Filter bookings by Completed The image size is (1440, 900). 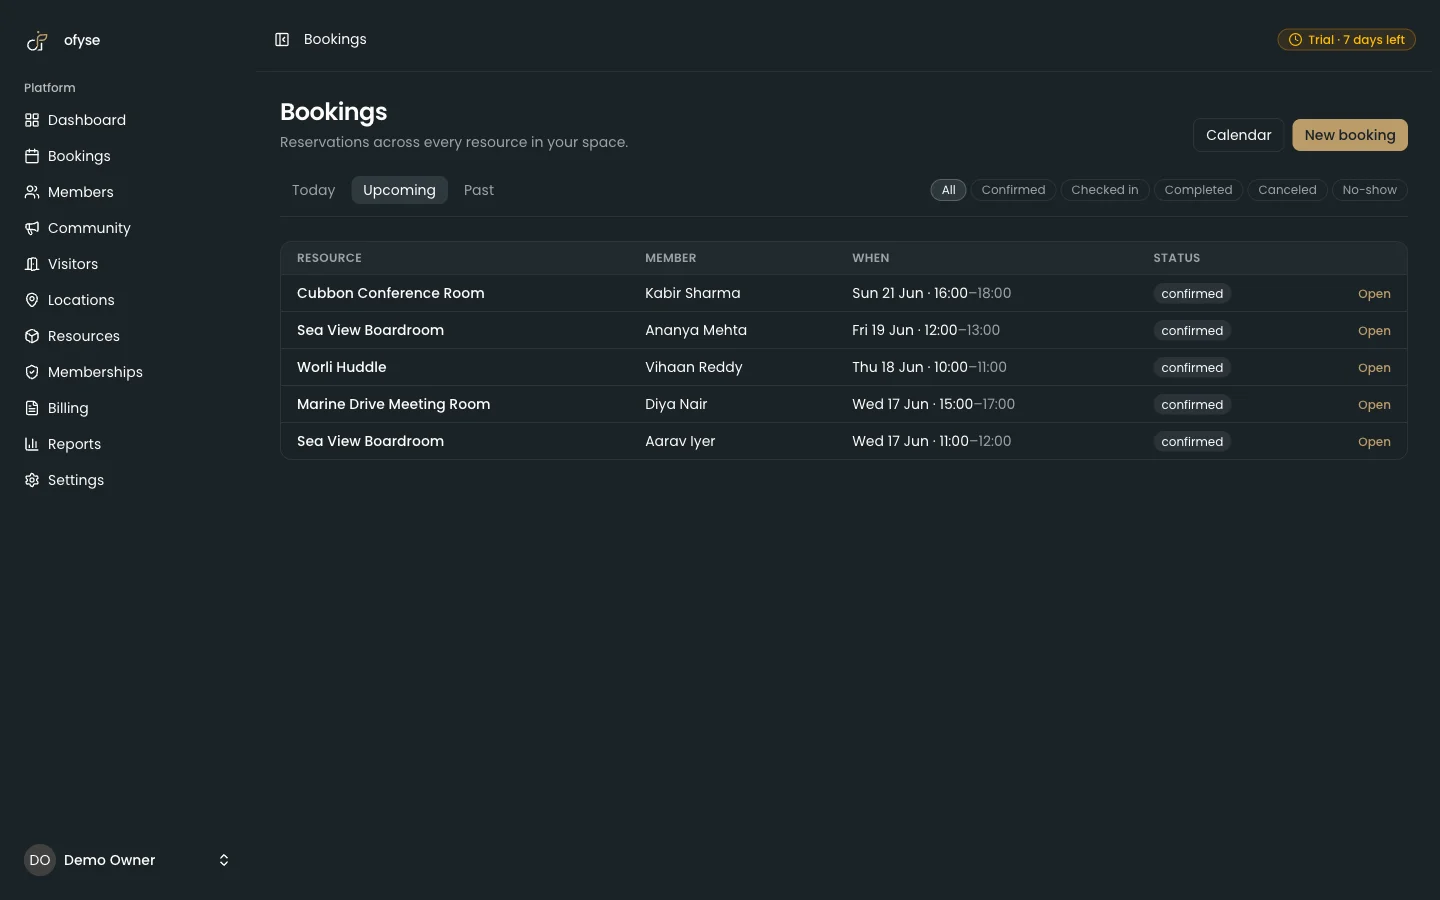pyautogui.click(x=1198, y=190)
